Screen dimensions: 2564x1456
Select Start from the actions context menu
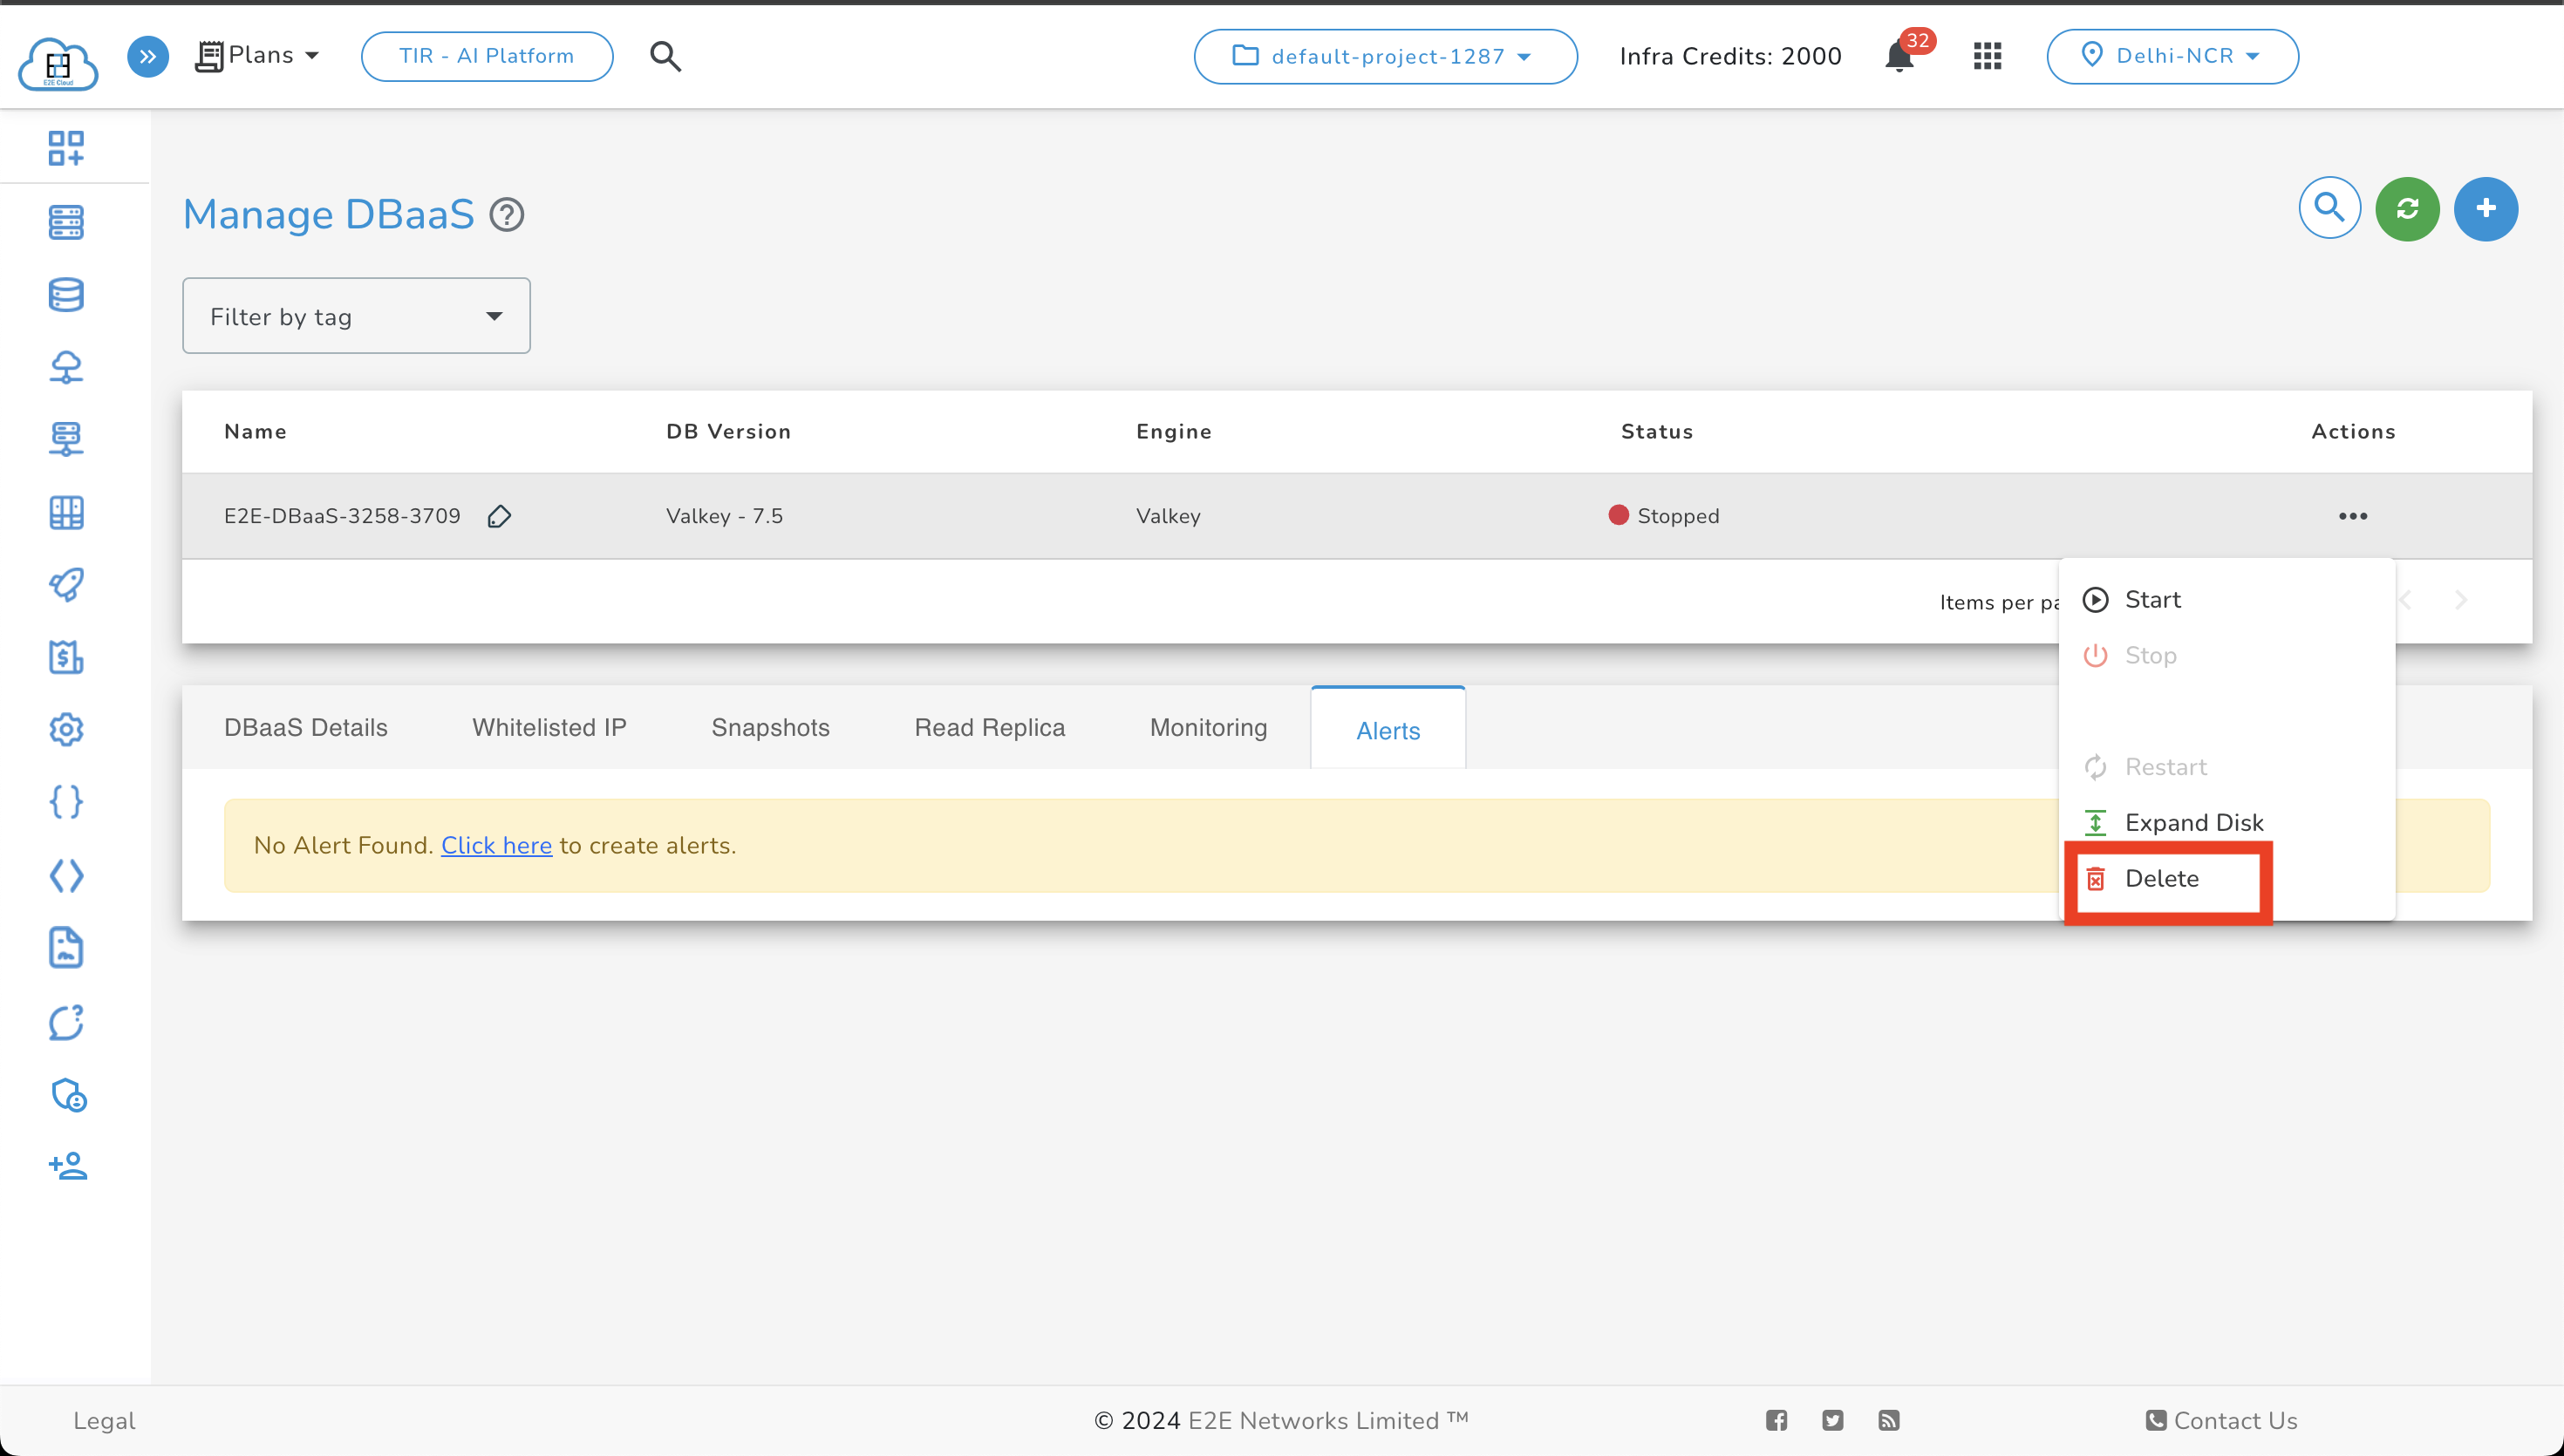pos(2152,599)
